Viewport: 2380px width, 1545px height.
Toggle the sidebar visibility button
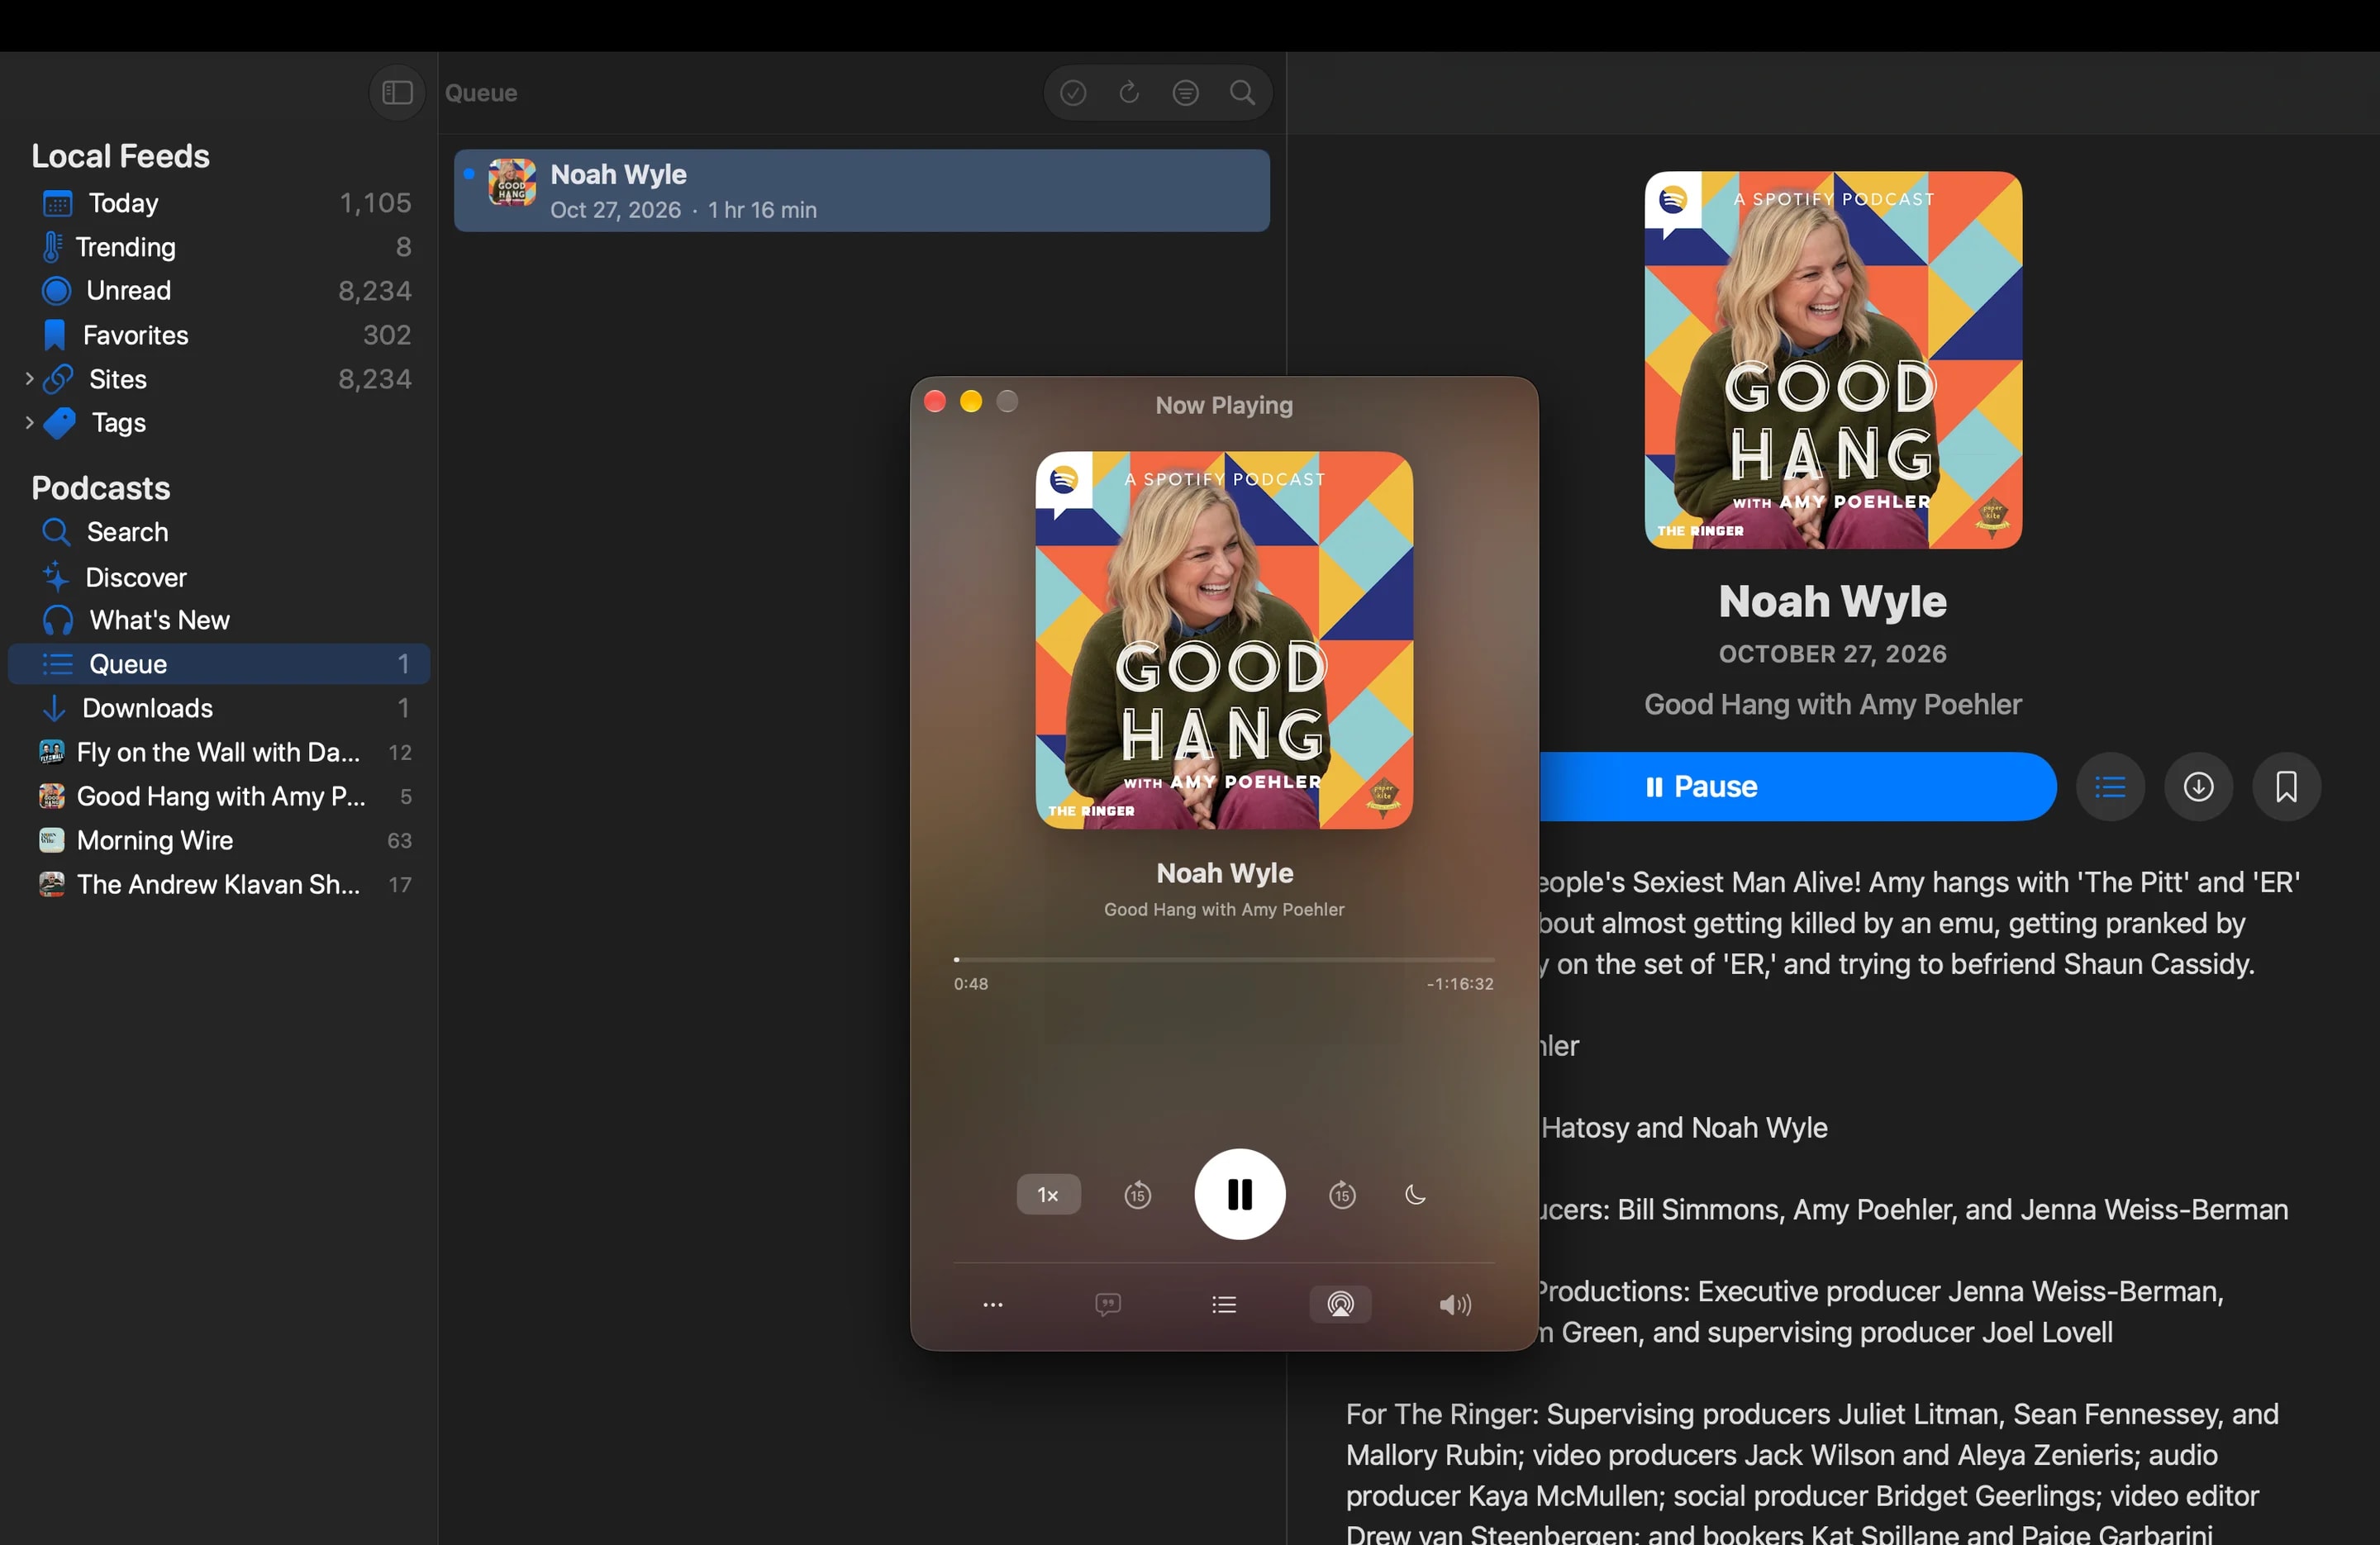[397, 93]
